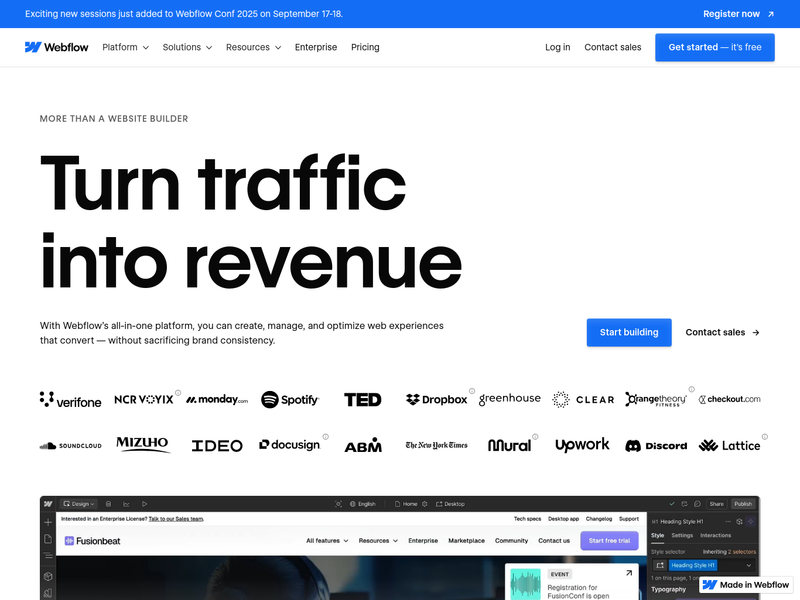800x600 pixels.
Task: Select the greenhouse logo
Action: tap(510, 399)
